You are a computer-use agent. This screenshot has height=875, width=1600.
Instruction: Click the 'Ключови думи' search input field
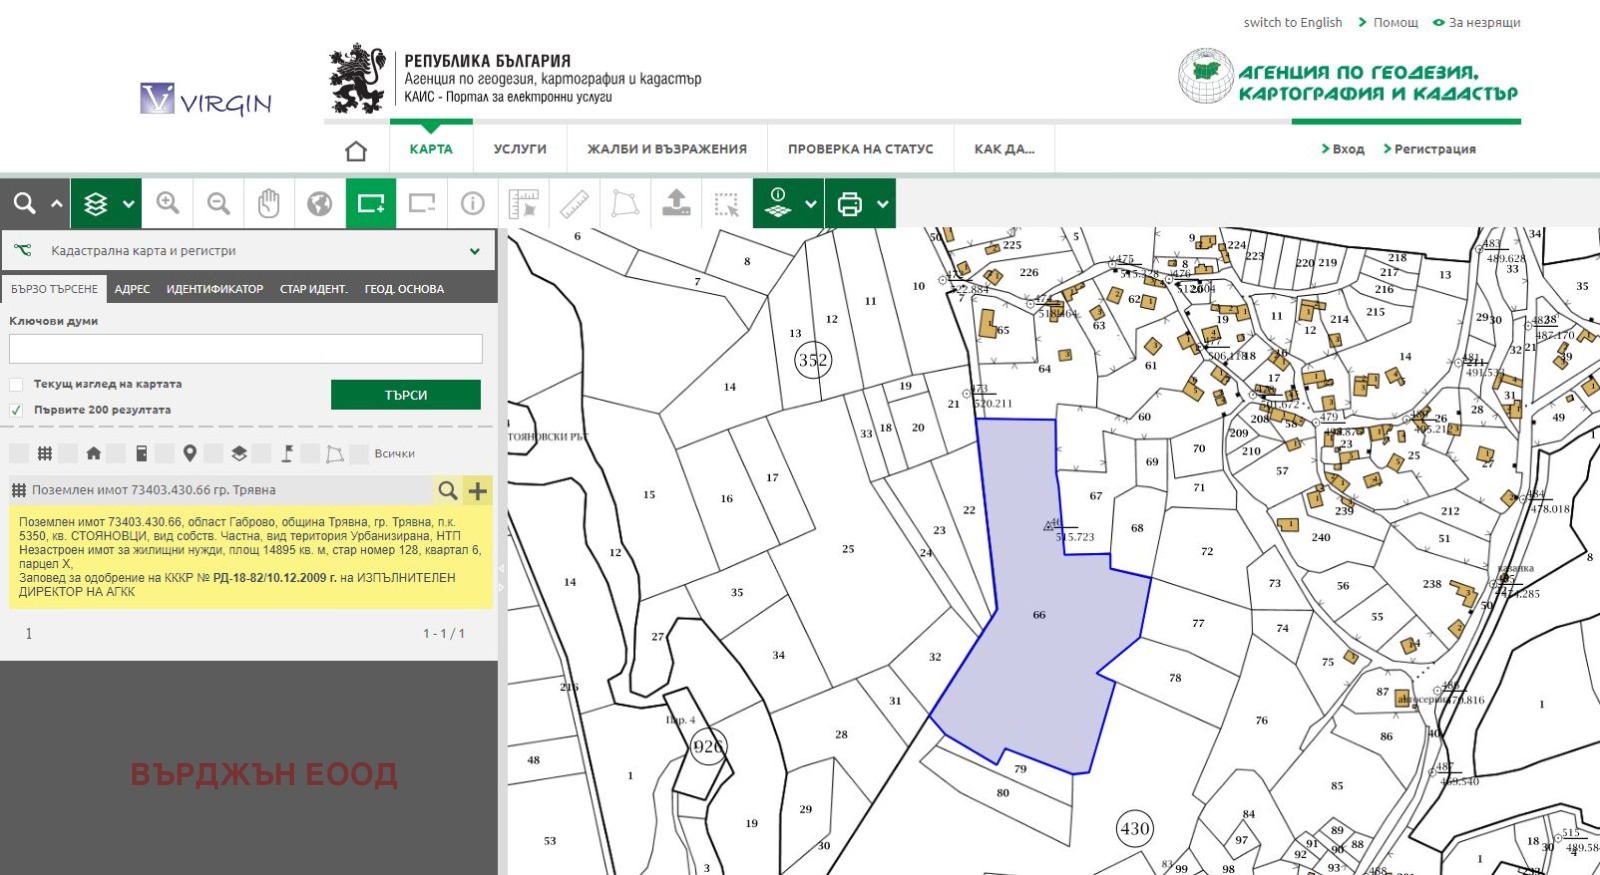pos(246,349)
